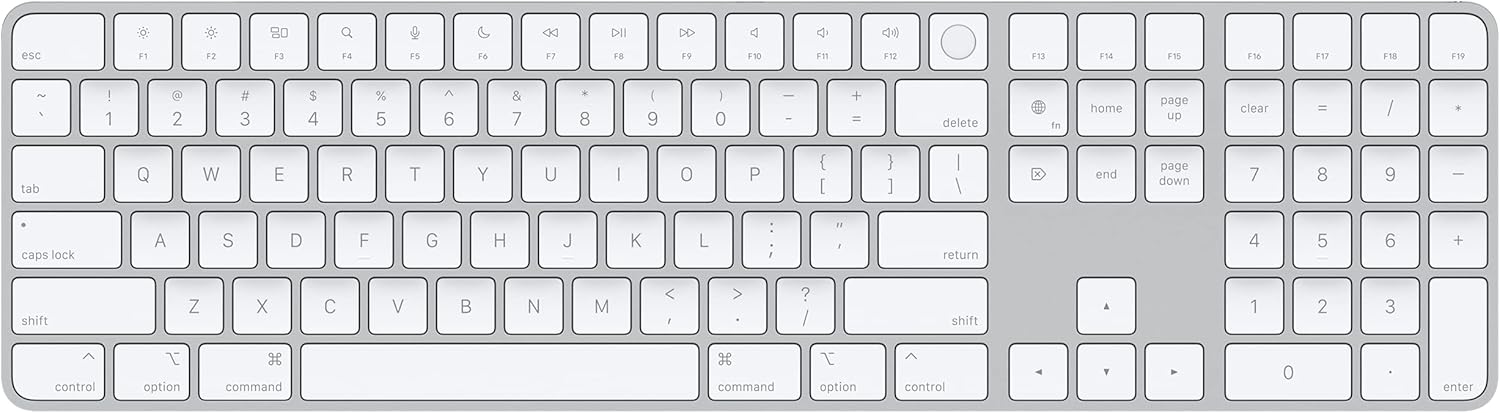Click the F3 Mission Control key
This screenshot has width=1500, height=413.
coord(279,42)
